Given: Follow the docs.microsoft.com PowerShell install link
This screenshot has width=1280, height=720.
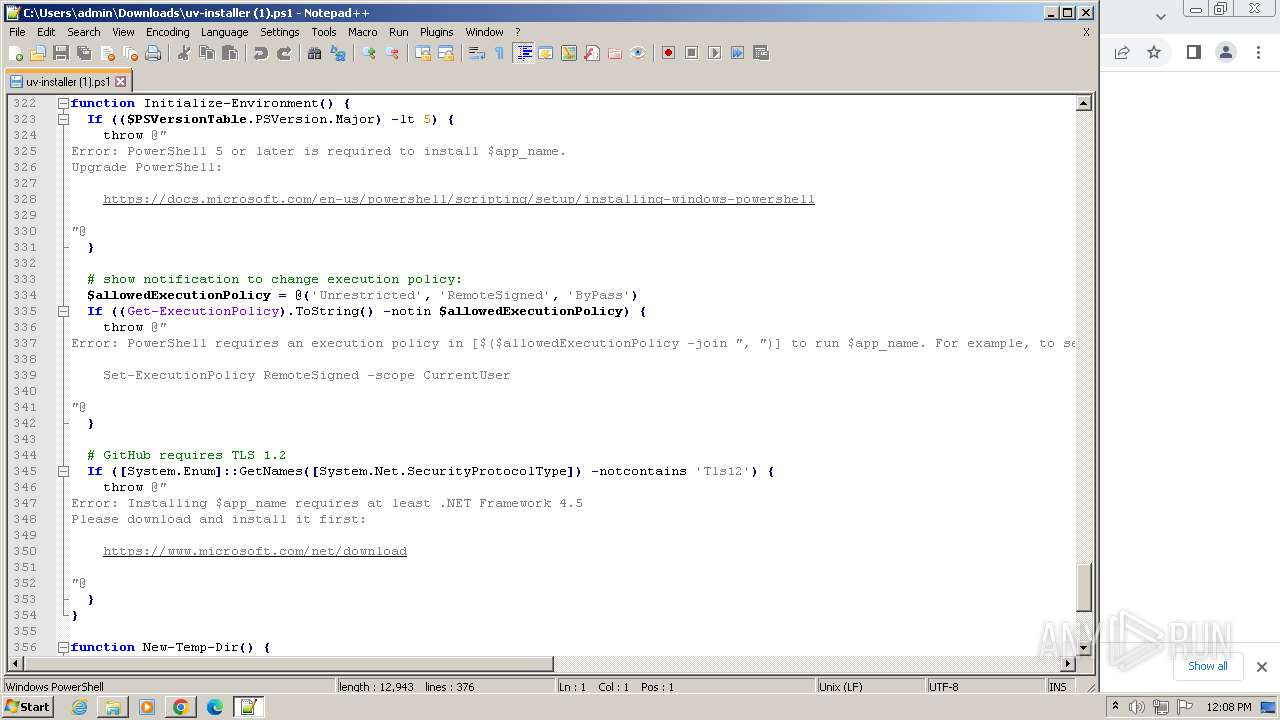Looking at the screenshot, I should [459, 199].
